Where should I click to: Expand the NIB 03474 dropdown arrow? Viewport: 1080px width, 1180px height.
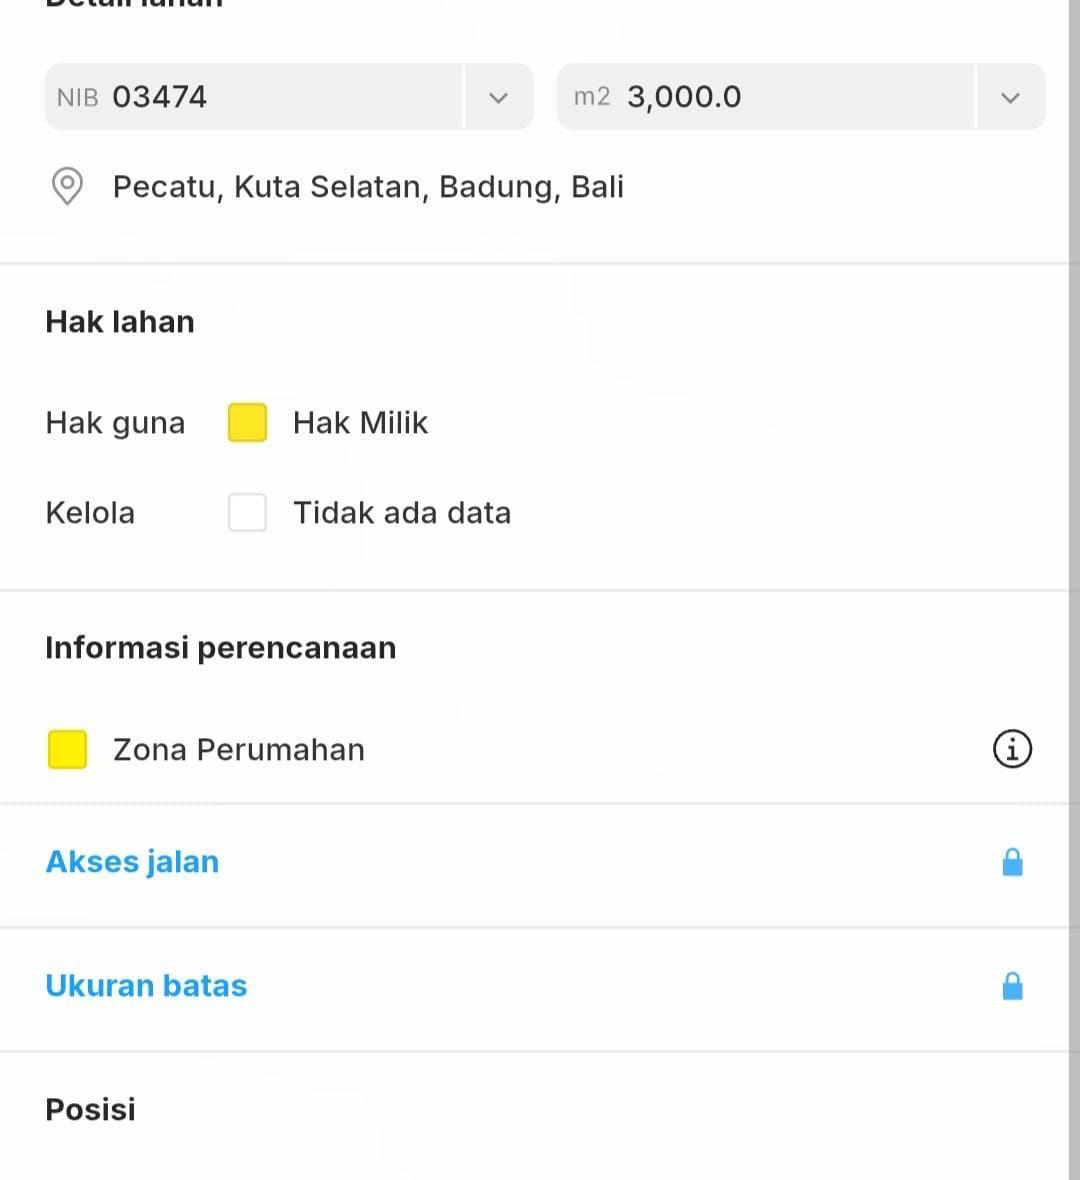(498, 97)
